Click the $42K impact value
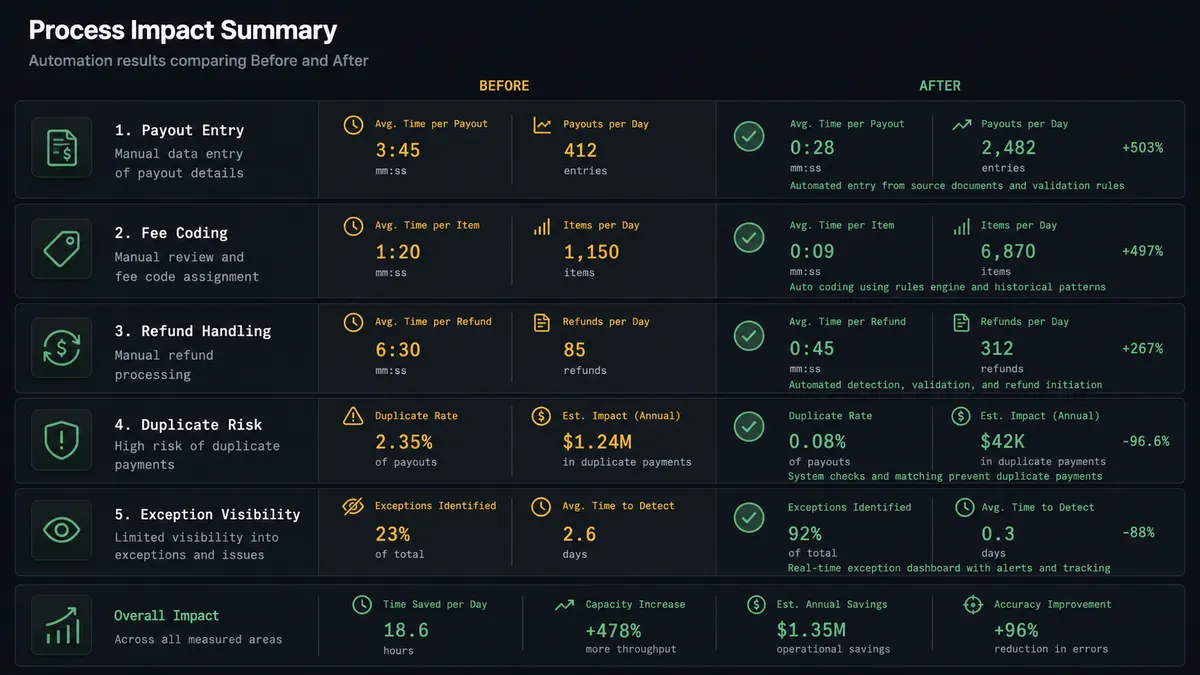Screen dimensions: 1200x675 (x=1003, y=441)
